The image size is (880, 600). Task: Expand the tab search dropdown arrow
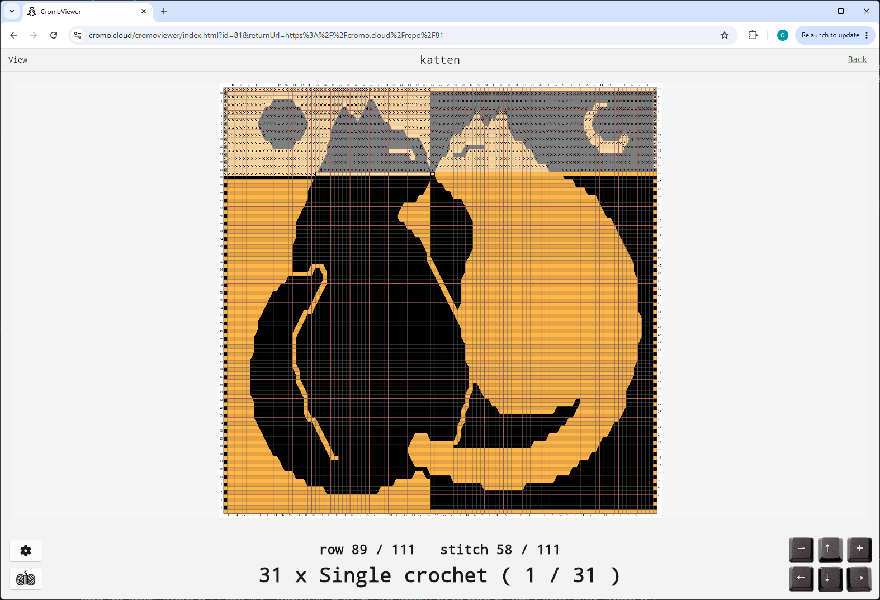pyautogui.click(x=12, y=11)
